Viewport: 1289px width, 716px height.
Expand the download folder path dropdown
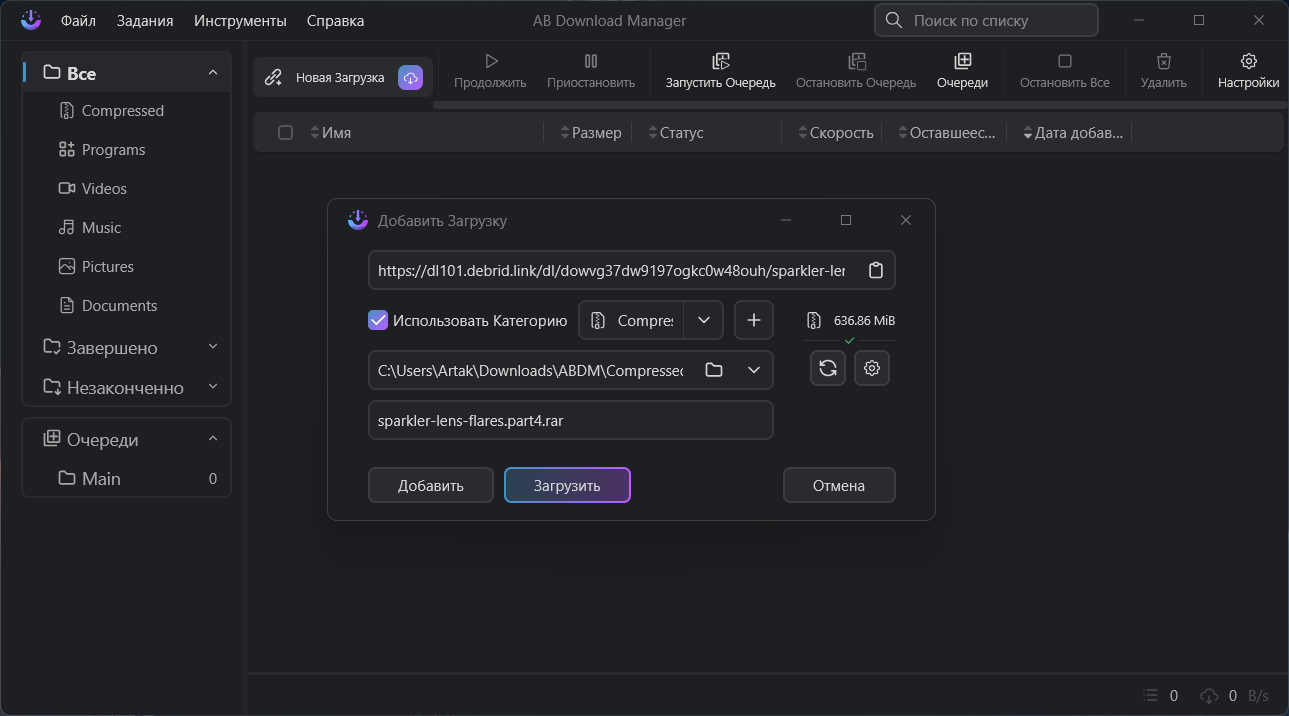click(x=754, y=370)
